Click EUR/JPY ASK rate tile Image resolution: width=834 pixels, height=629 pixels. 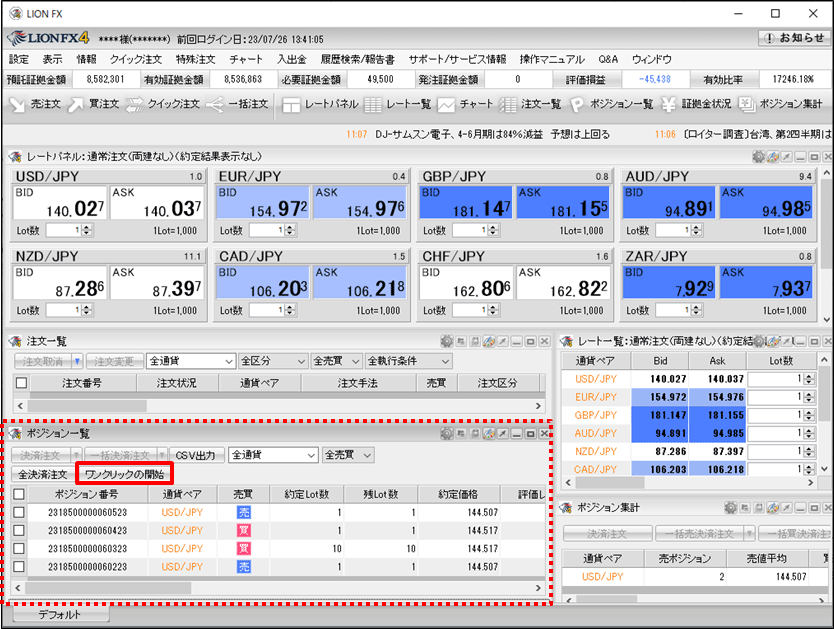pos(360,203)
